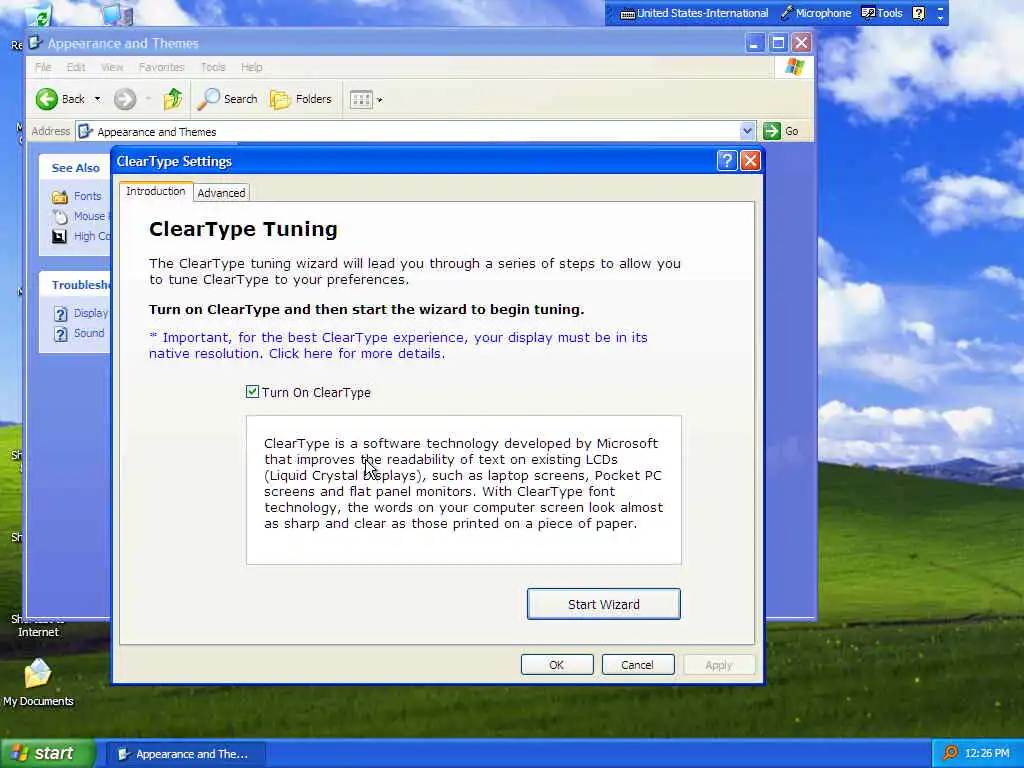Expand the Address bar dropdown arrow

(x=746, y=131)
